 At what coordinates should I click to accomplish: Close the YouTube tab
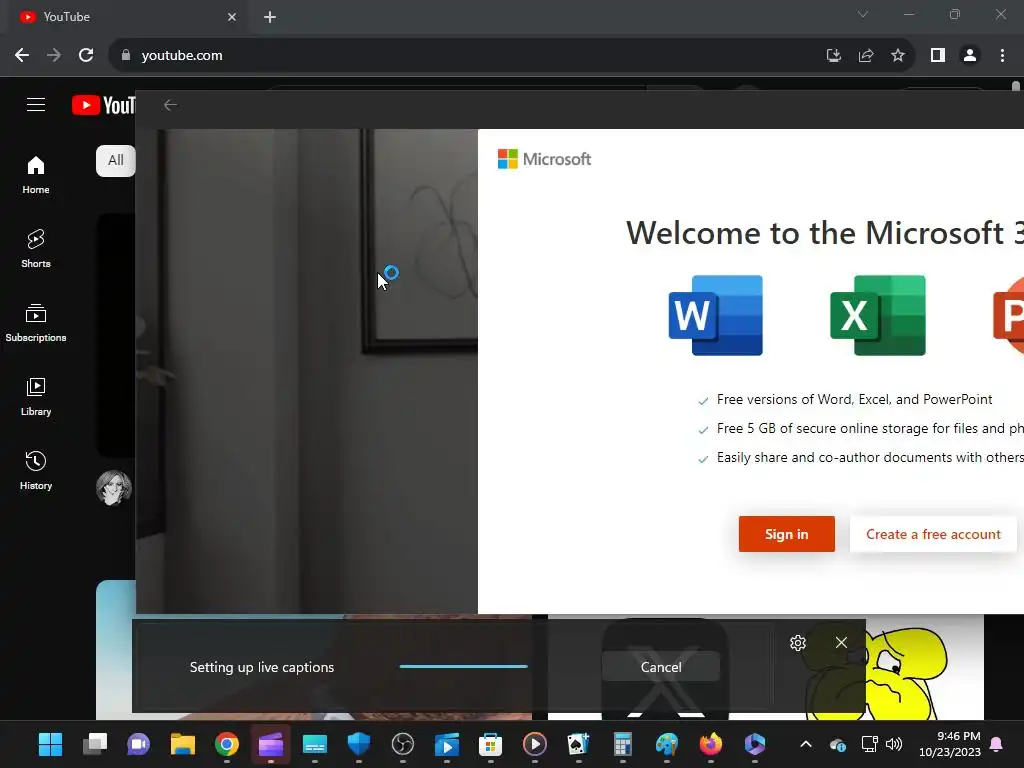click(x=231, y=17)
